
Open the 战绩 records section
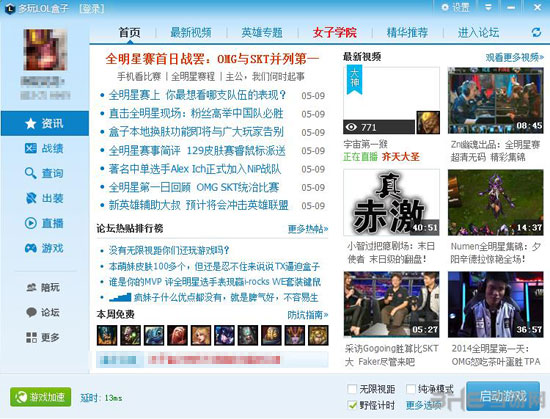point(45,148)
